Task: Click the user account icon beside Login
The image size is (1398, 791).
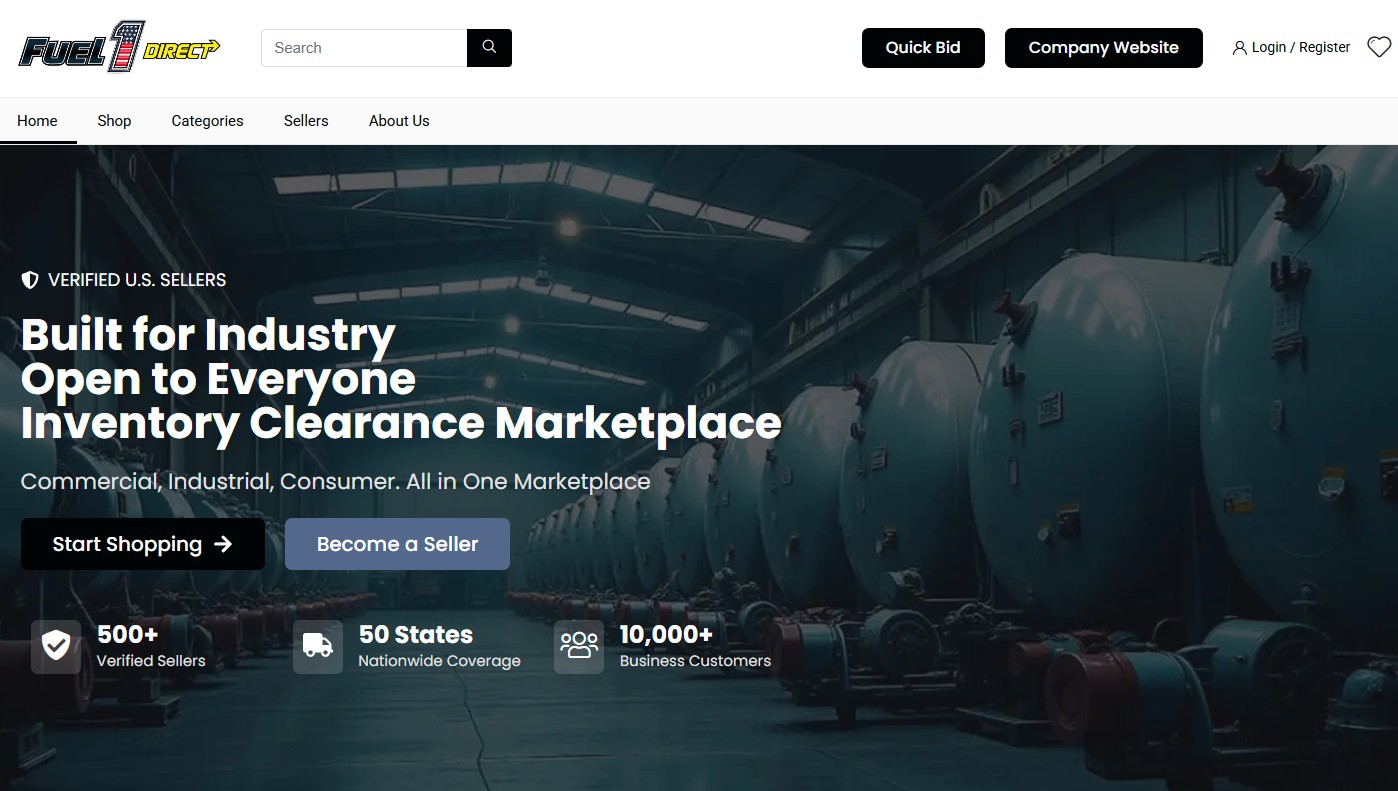Action: click(x=1239, y=47)
